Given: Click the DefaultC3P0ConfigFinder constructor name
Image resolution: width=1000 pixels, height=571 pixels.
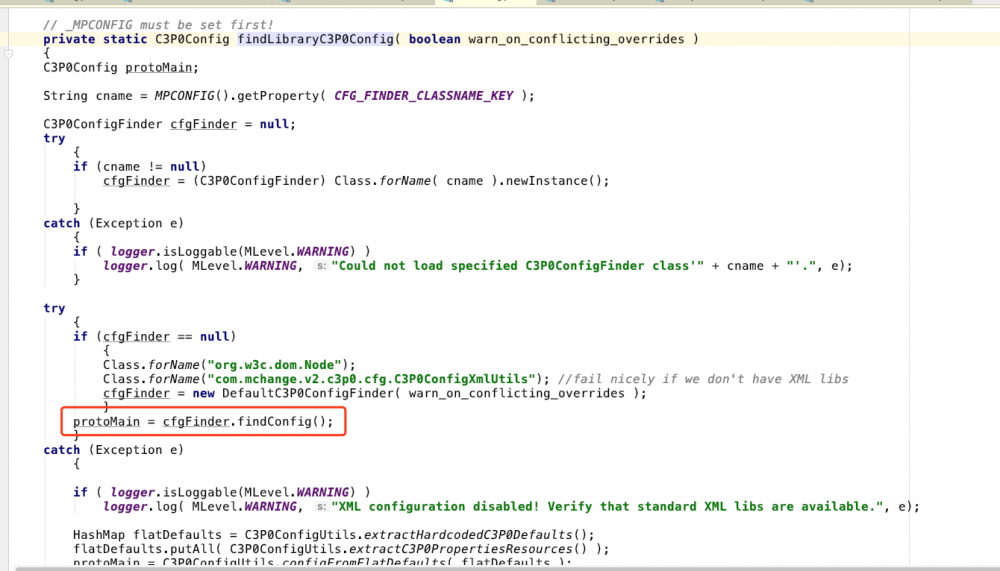Looking at the screenshot, I should click(307, 394).
